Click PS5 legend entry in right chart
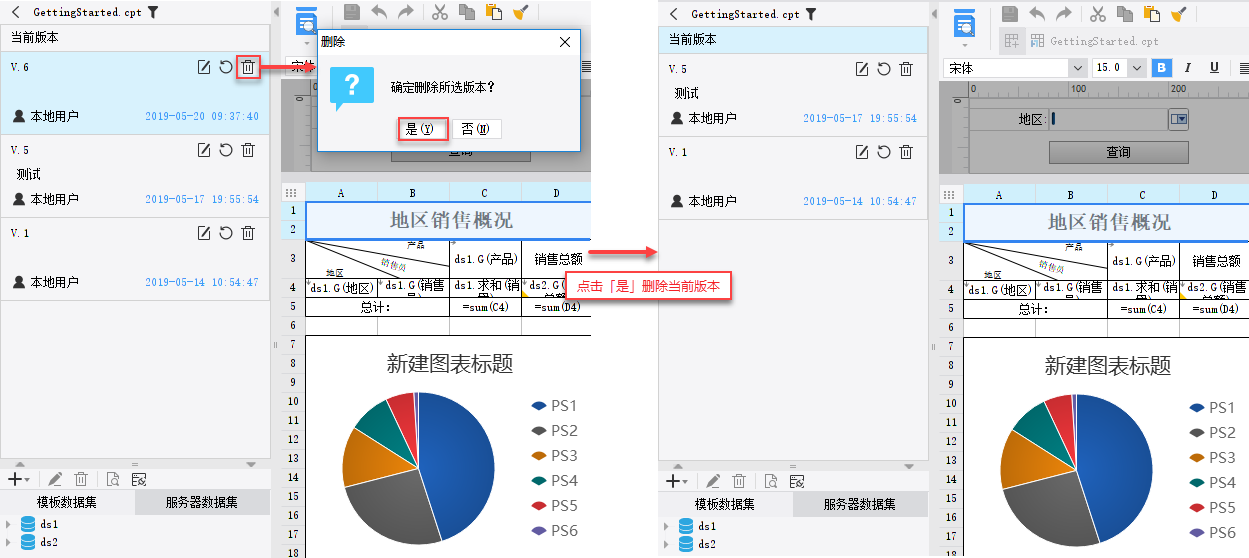1249x558 pixels. 1213,507
